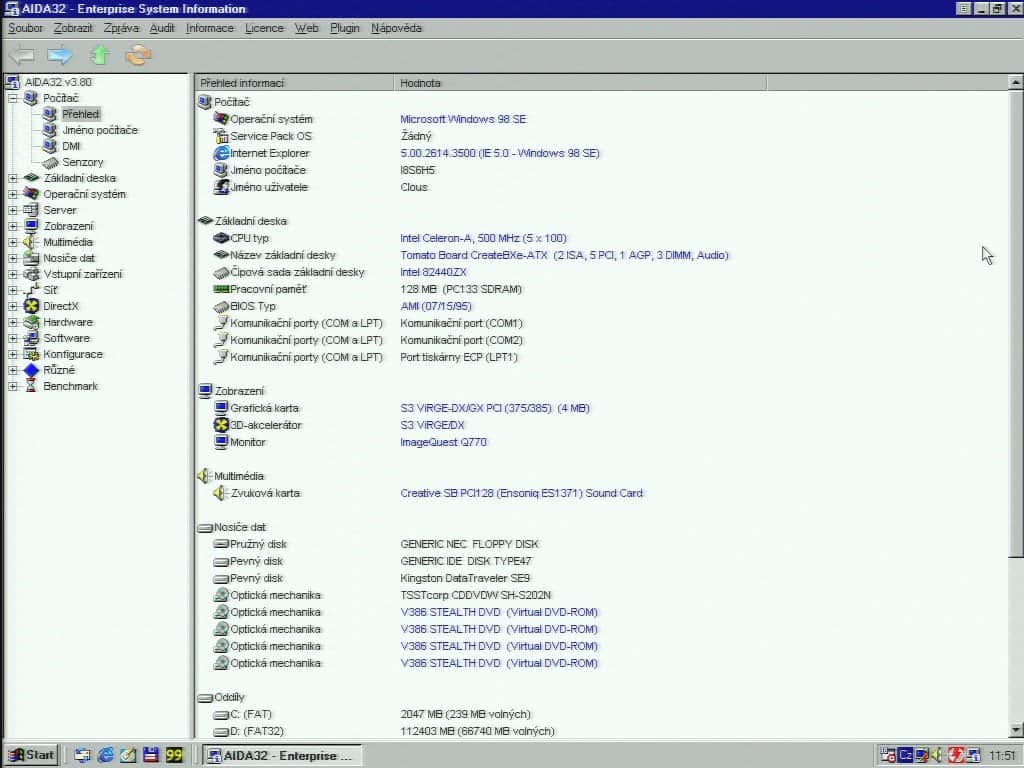The image size is (1024, 768).
Task: Click the Hodnota column header
Action: (x=580, y=83)
